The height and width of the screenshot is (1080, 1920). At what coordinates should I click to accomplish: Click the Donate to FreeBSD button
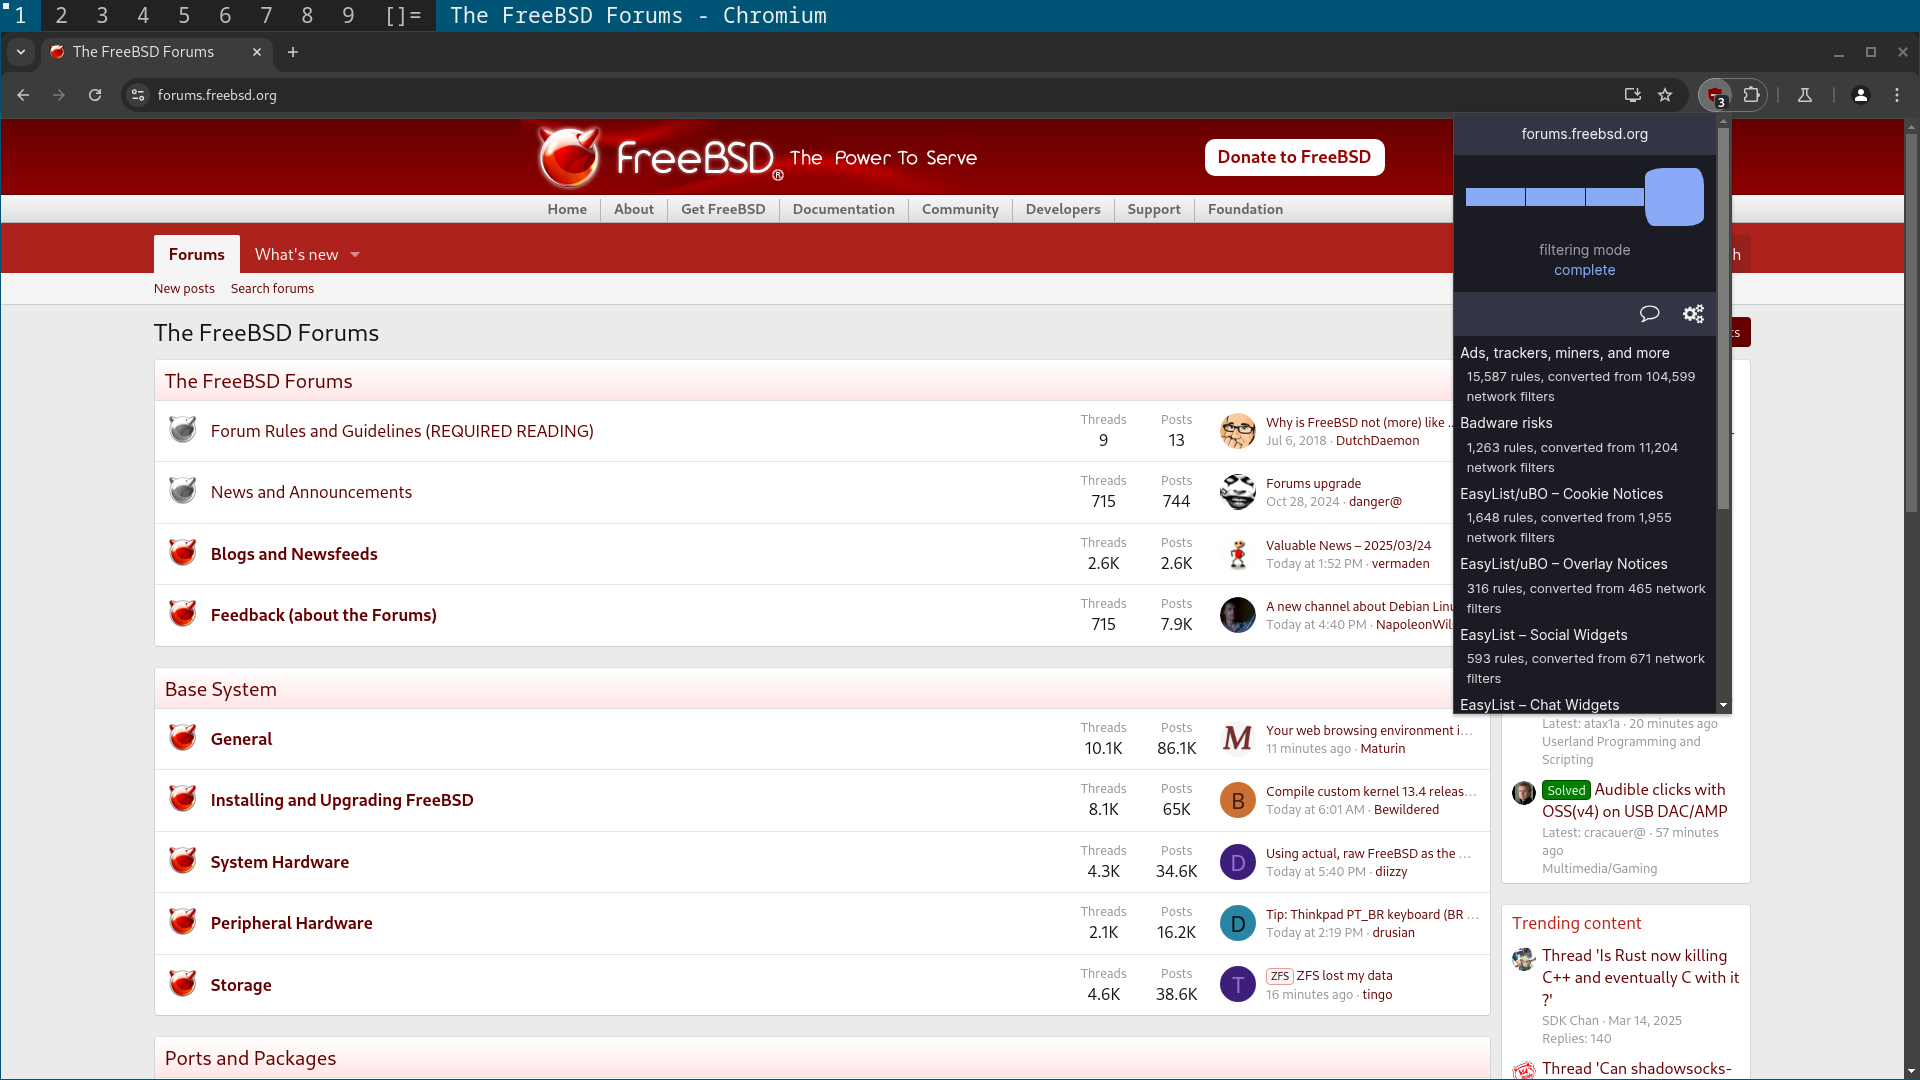1294,157
